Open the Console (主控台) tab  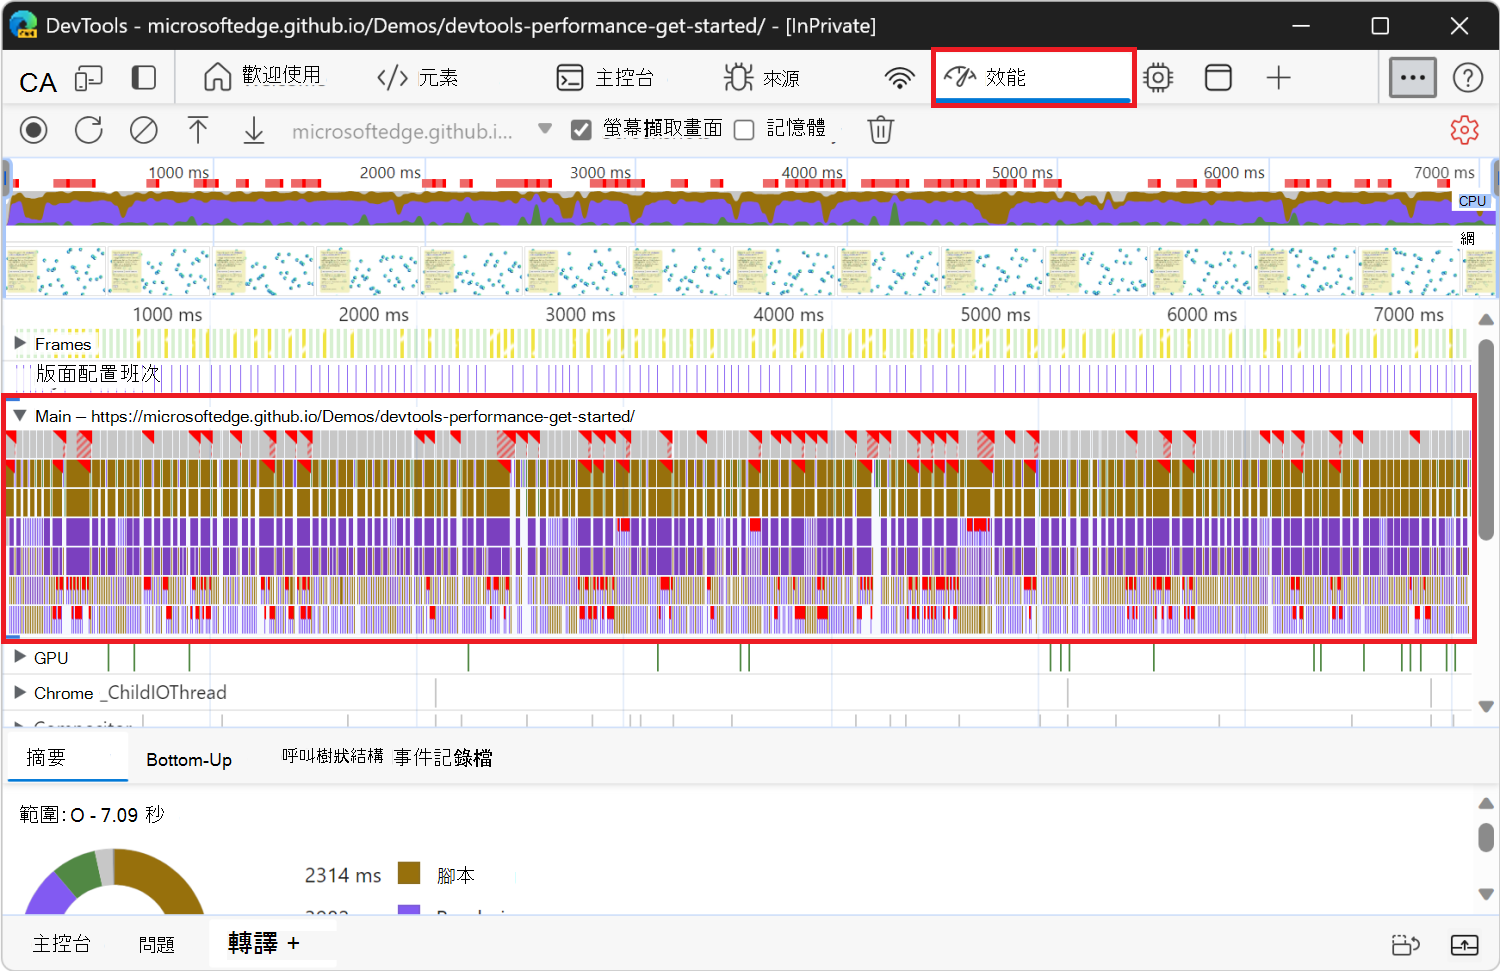[x=605, y=77]
